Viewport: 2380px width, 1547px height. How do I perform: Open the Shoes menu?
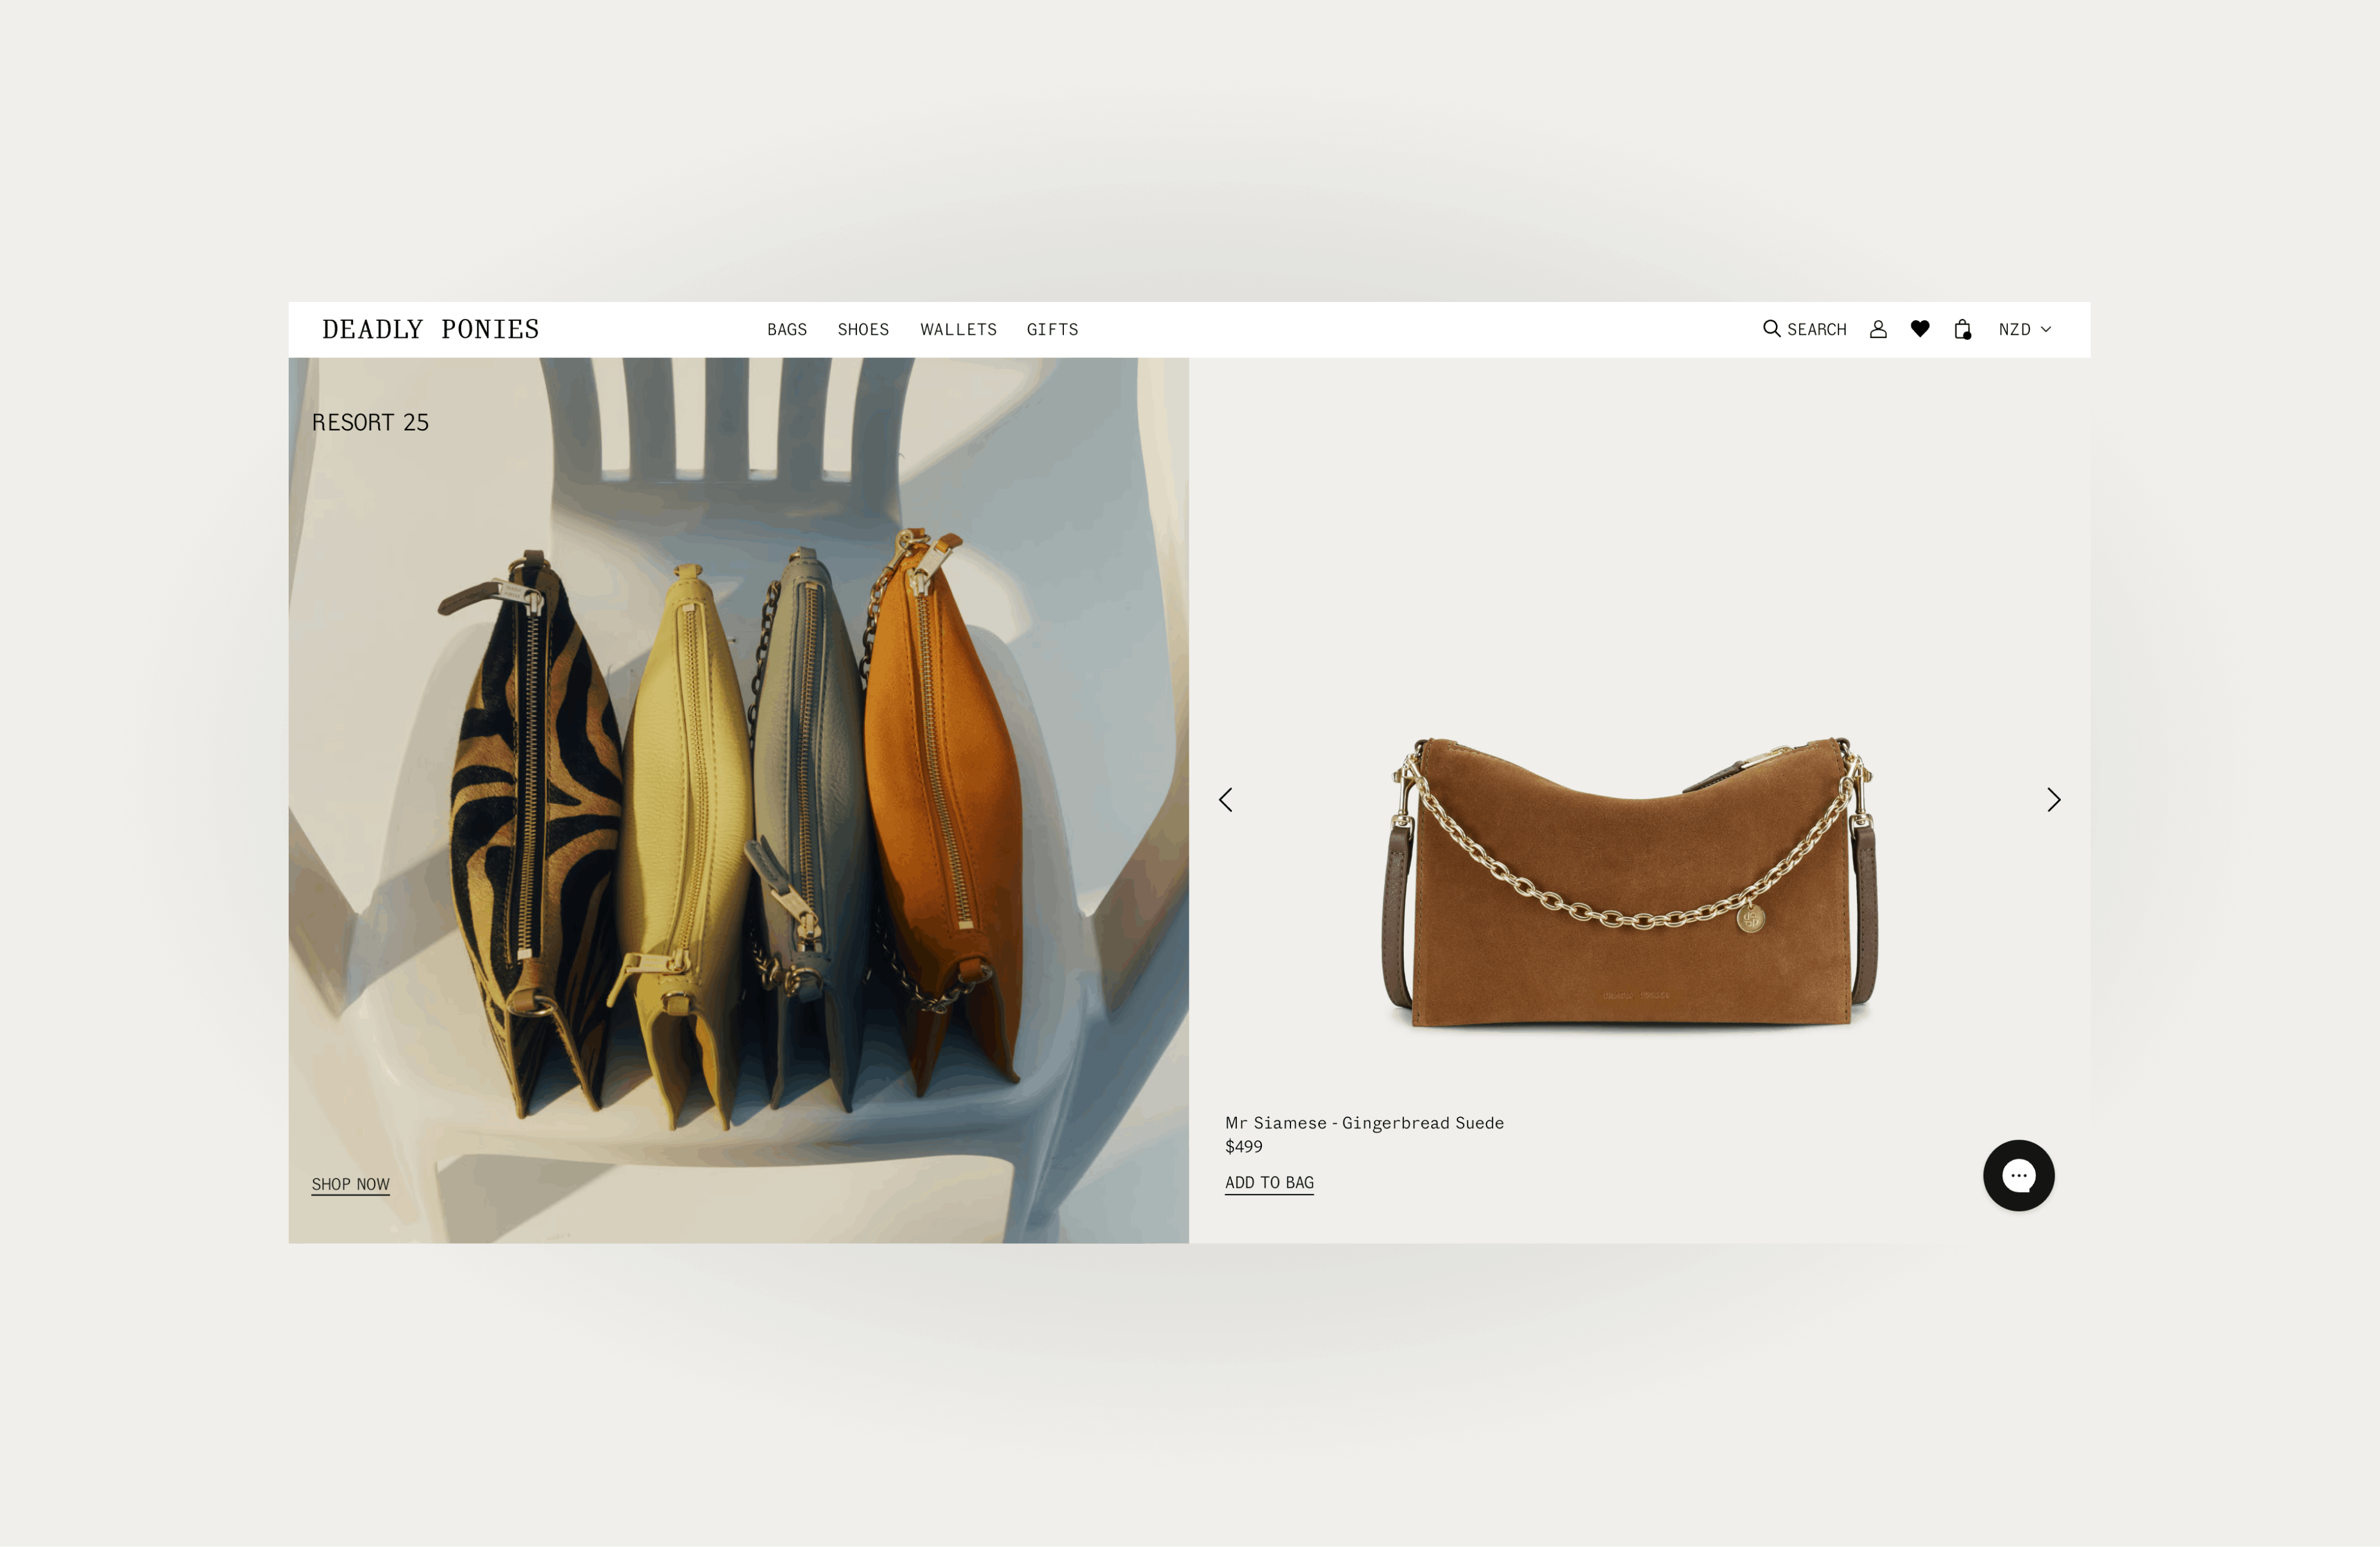tap(863, 329)
